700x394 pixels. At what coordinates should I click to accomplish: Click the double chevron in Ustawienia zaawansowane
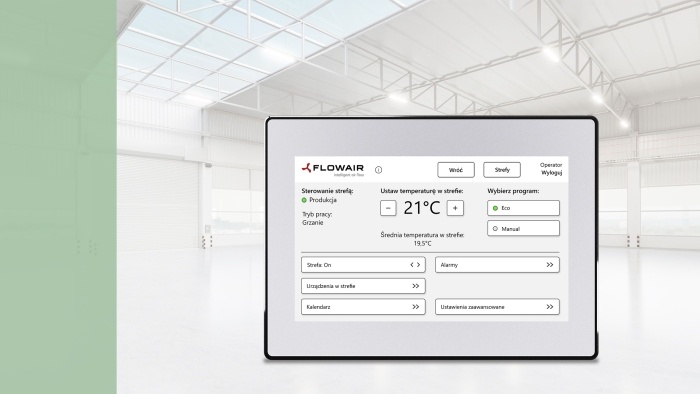tap(550, 307)
